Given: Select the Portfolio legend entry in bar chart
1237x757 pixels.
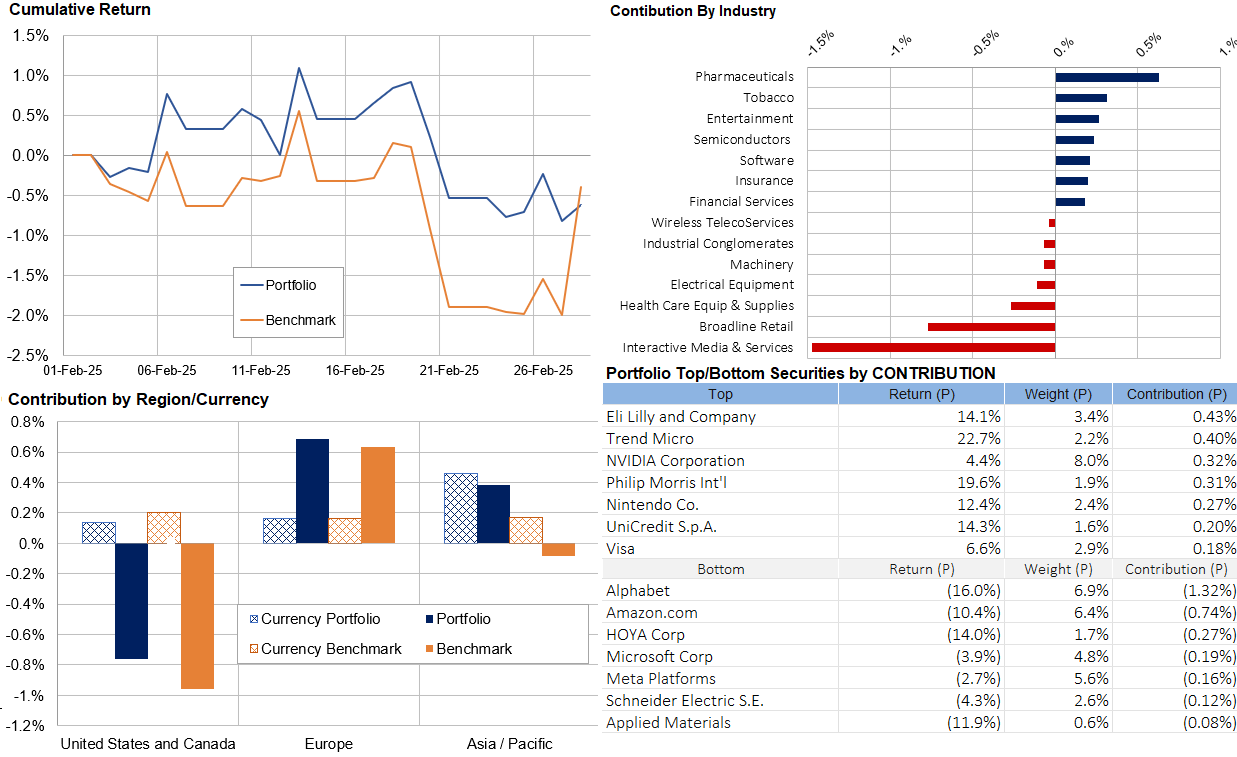Looking at the screenshot, I should tap(456, 619).
